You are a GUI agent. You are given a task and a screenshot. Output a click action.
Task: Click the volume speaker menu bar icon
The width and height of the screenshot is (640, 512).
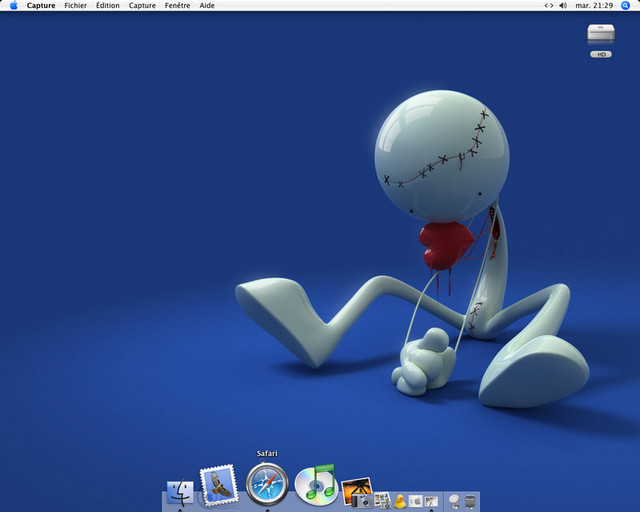563,5
